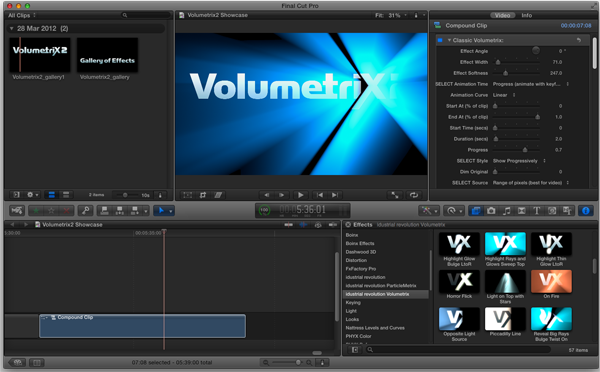
Task: Click the Crop tool under viewer
Action: 203,195
